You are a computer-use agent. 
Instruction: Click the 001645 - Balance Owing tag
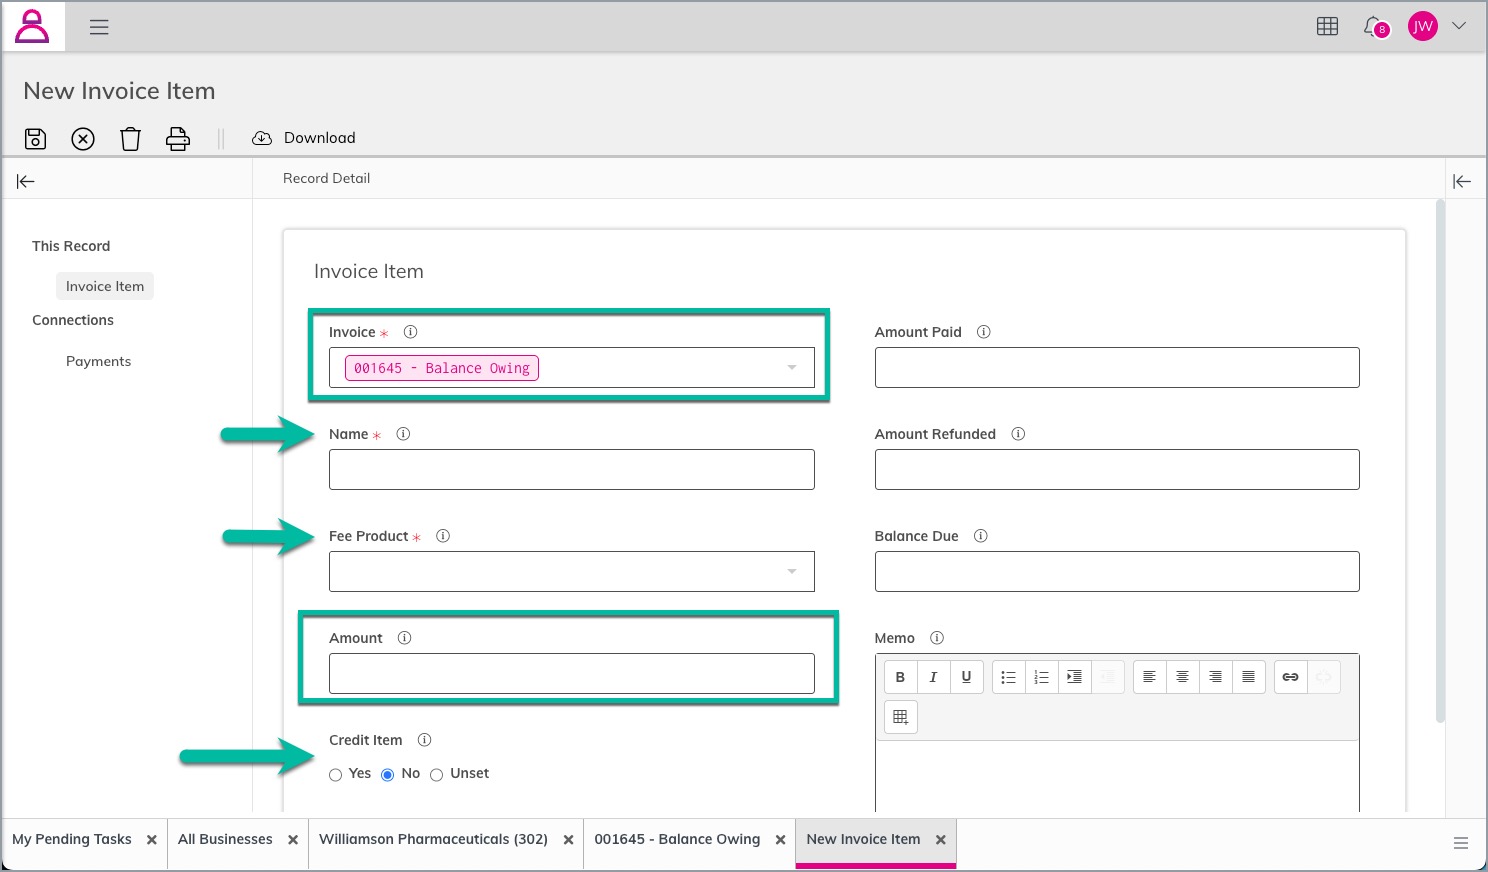442,368
